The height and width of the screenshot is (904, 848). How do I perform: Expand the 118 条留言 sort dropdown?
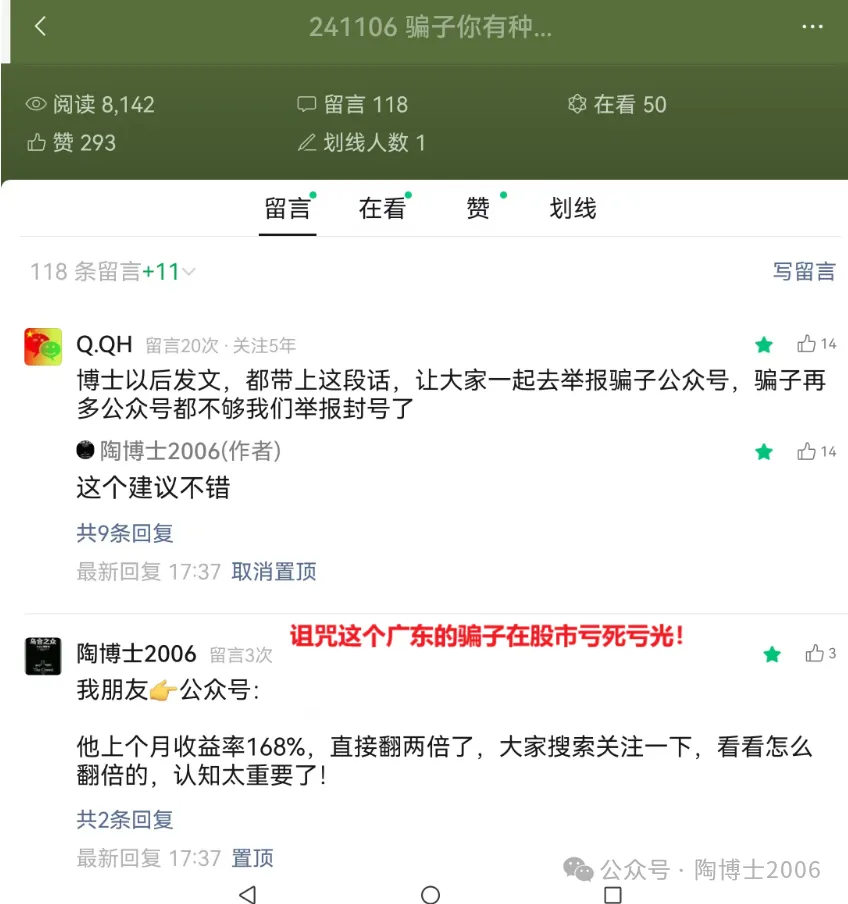[x=113, y=272]
